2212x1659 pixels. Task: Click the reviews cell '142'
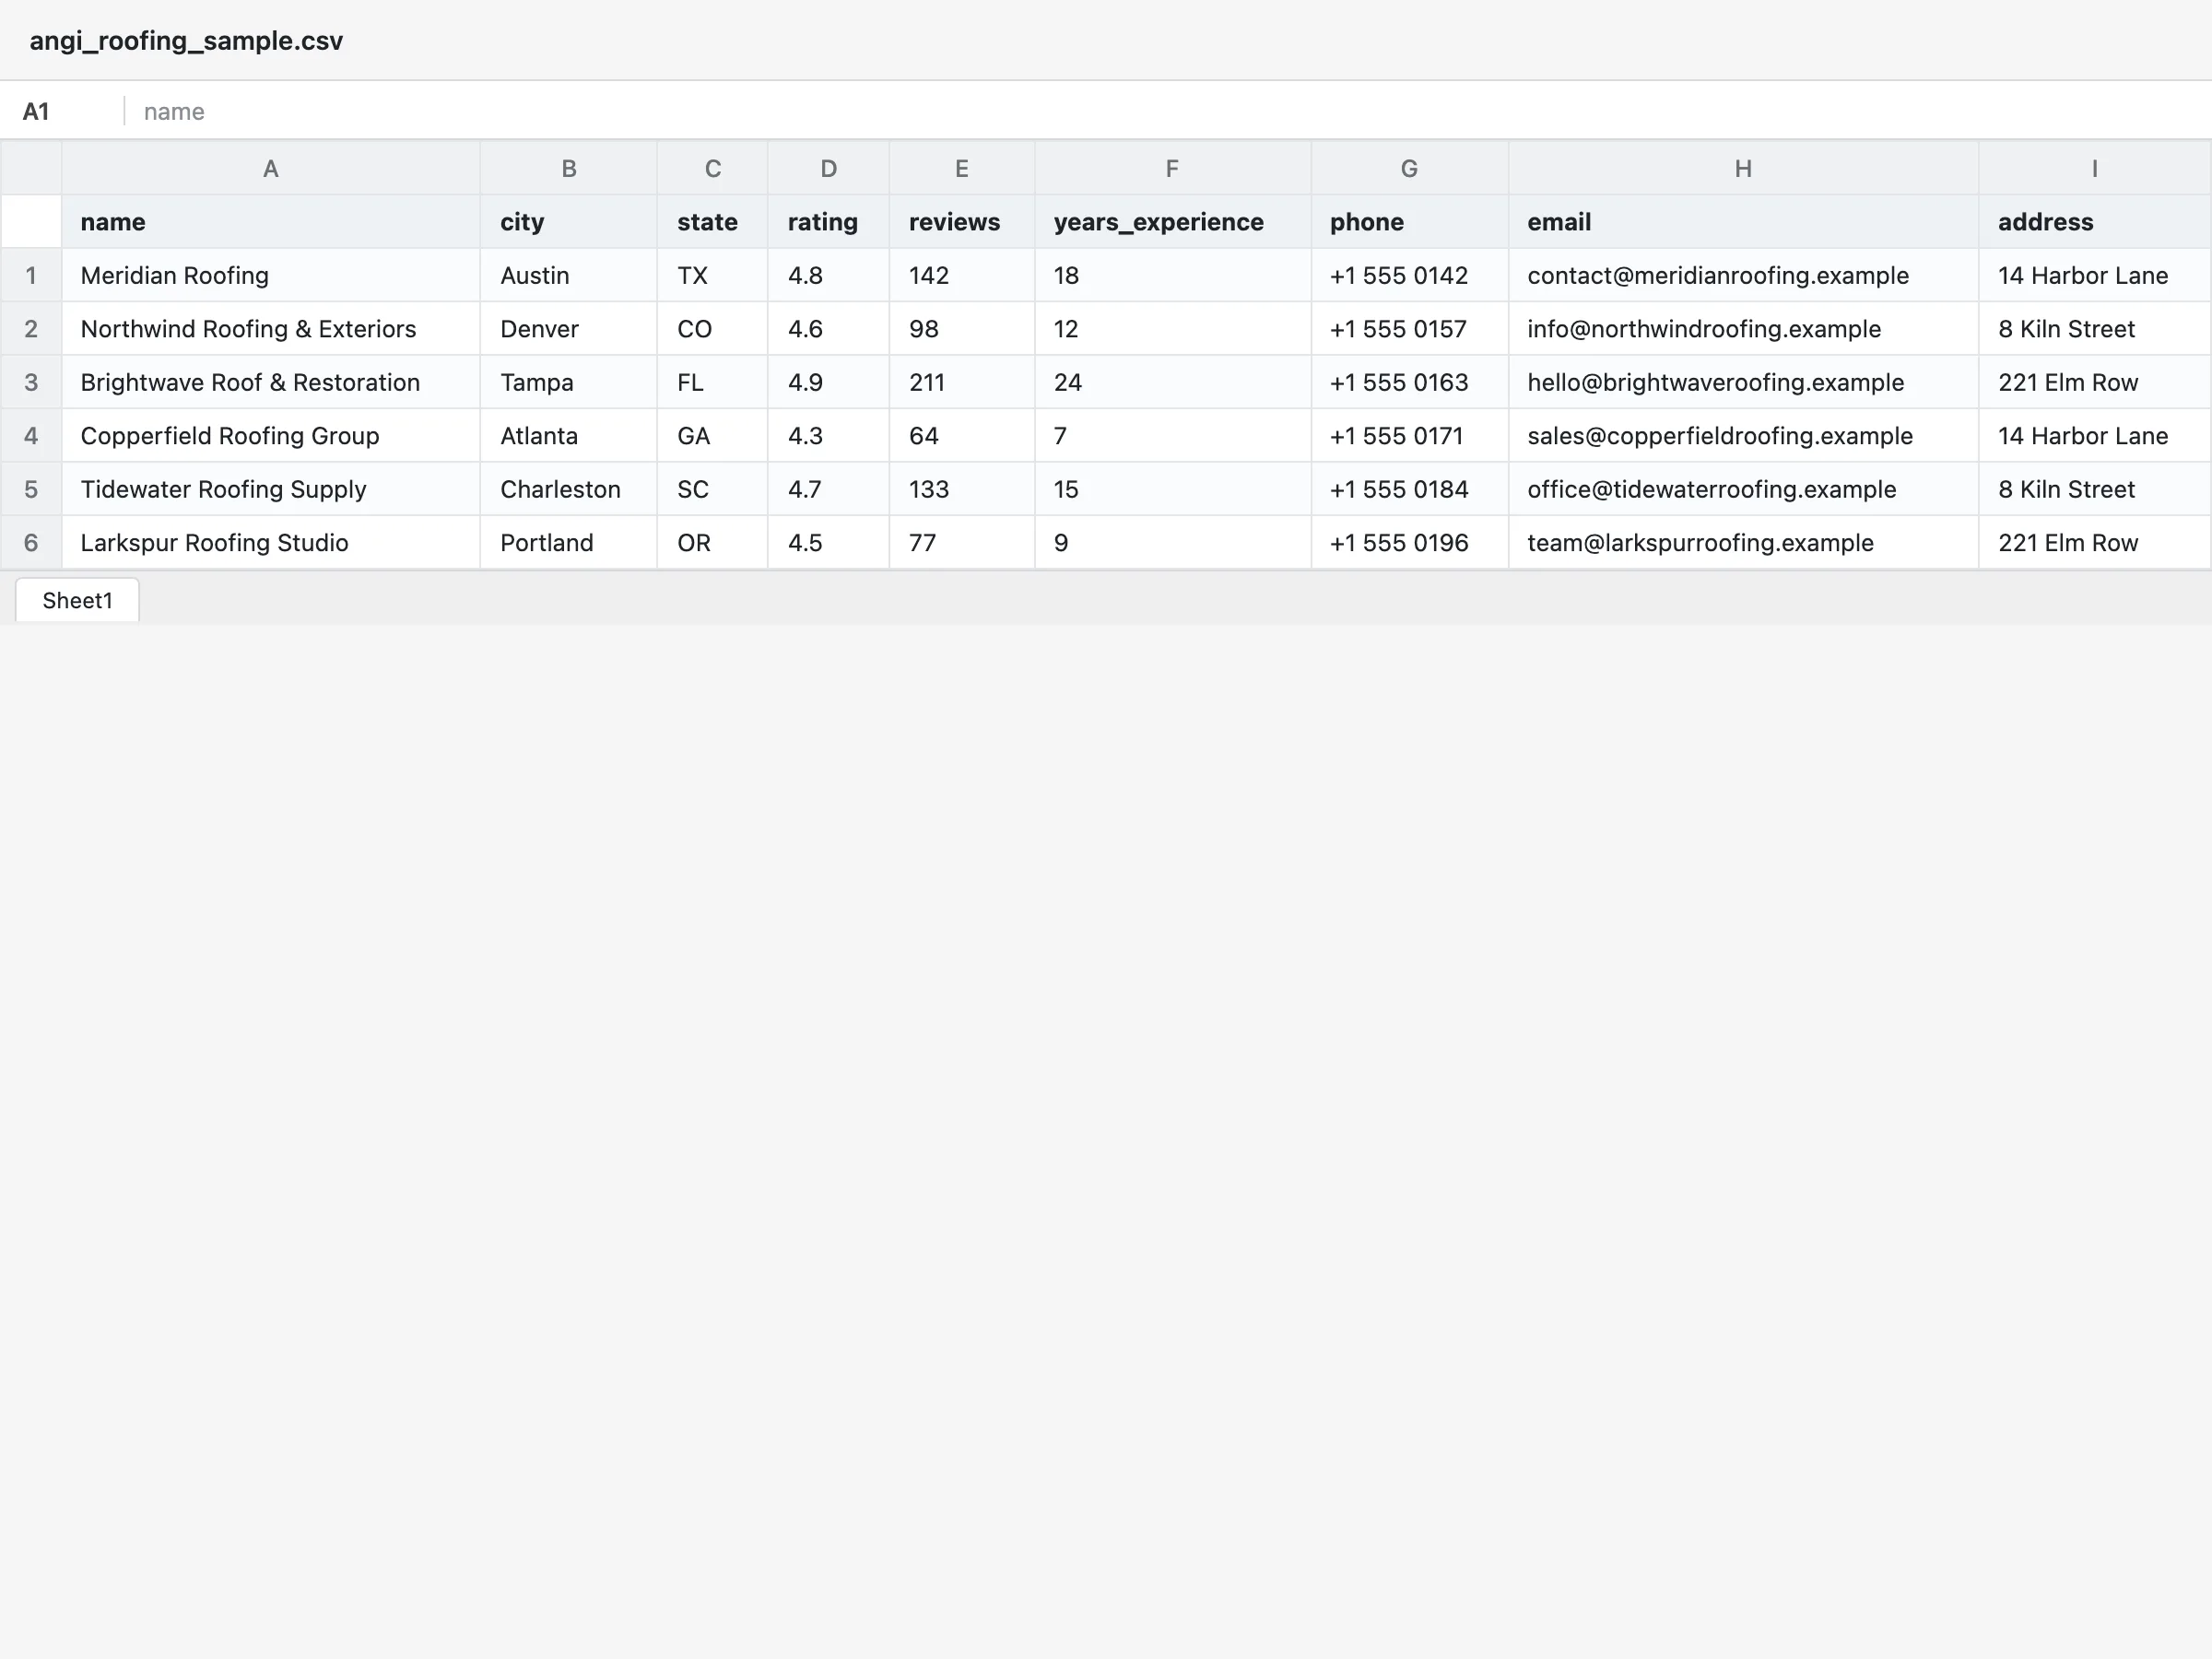961,275
